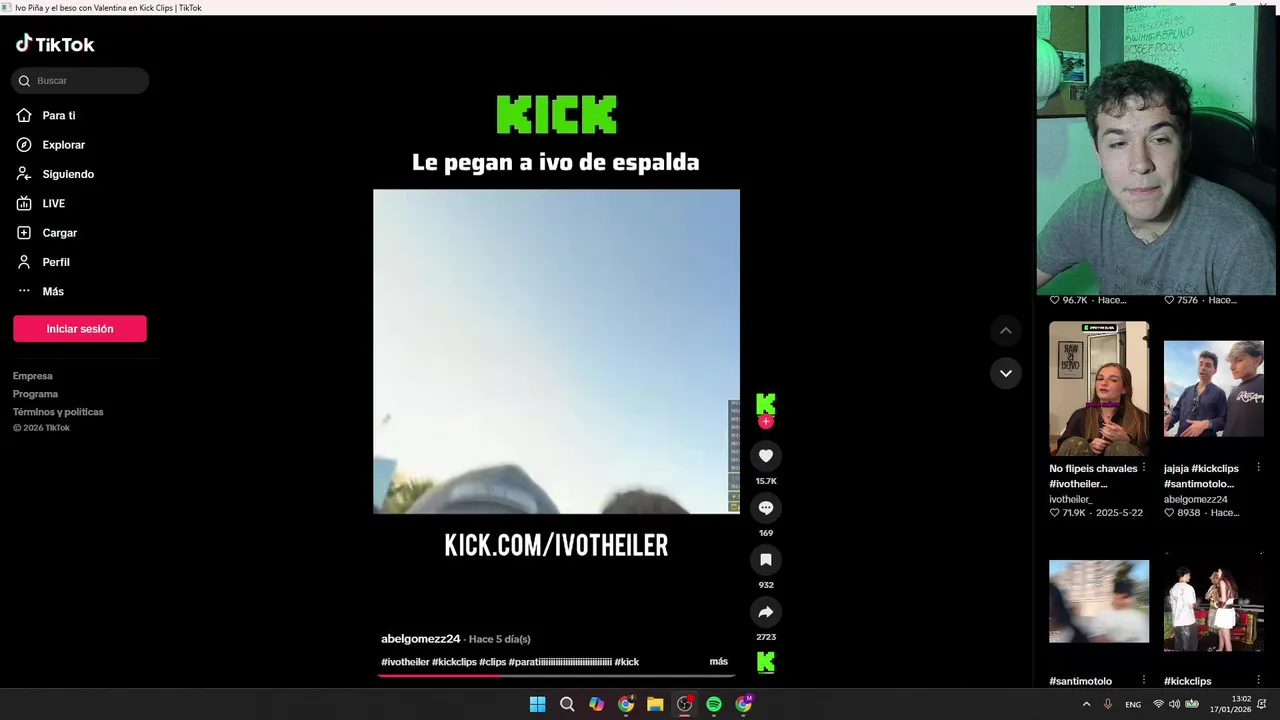
Task: Save the video with the bookmark icon
Action: pyautogui.click(x=766, y=560)
